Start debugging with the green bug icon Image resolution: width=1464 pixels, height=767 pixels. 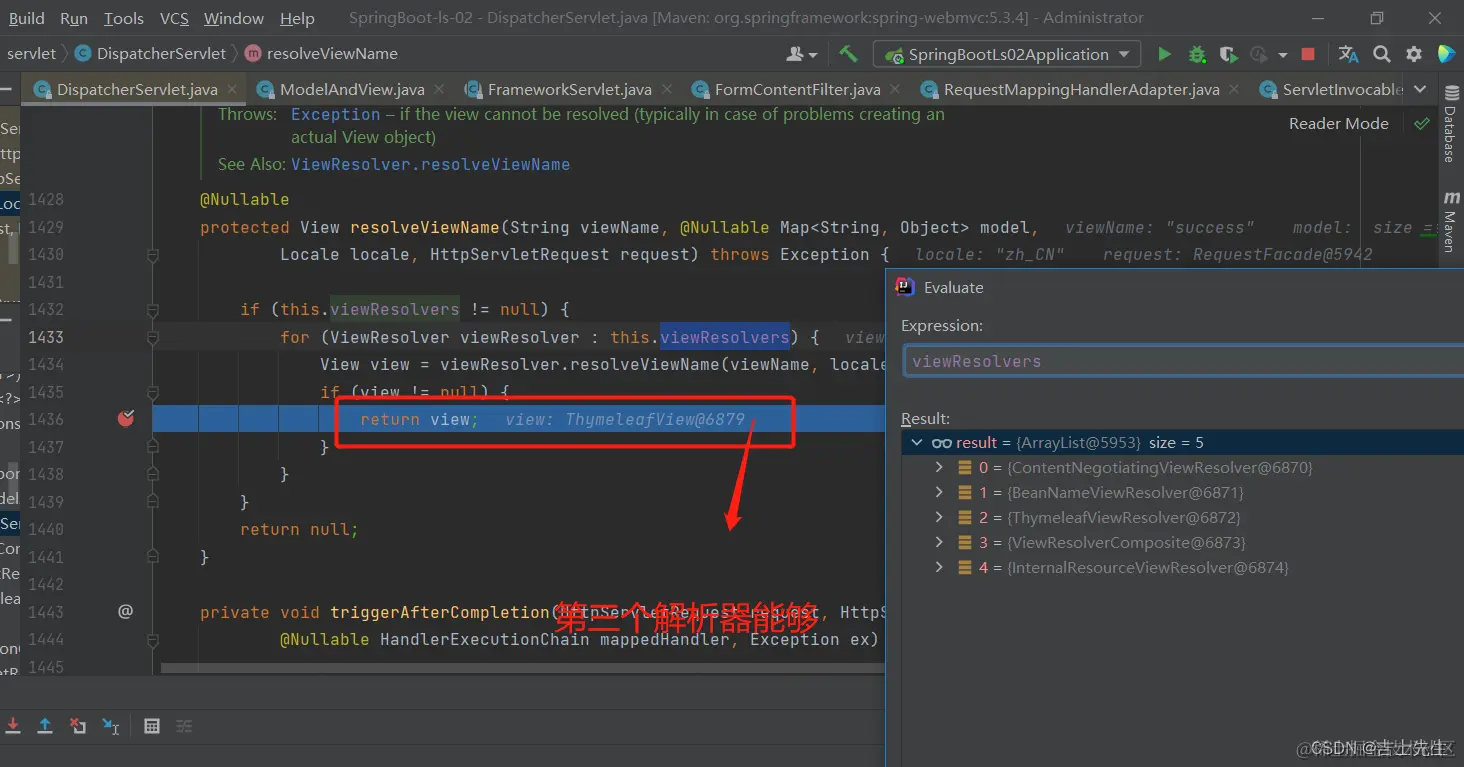click(1196, 54)
